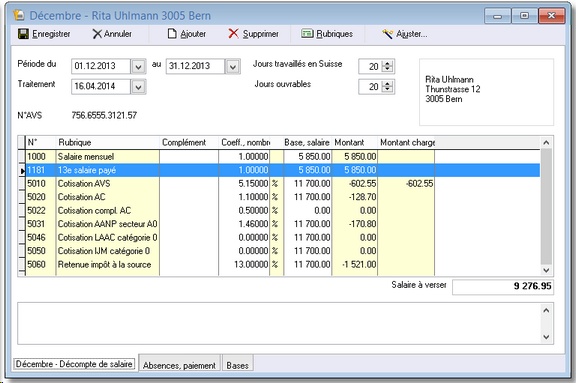
Task: Open the Période du date dropdown
Action: click(x=138, y=66)
